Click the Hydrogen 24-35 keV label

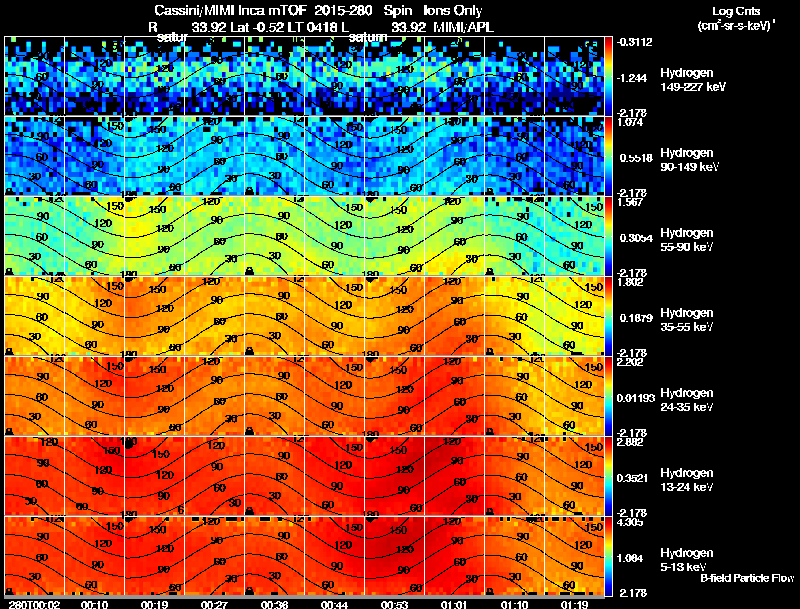click(687, 400)
